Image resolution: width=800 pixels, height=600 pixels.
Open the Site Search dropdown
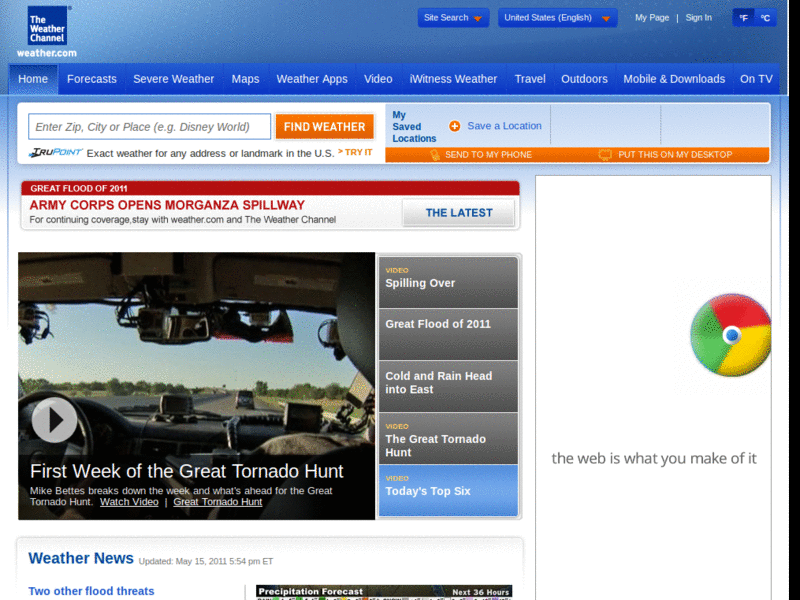[453, 18]
